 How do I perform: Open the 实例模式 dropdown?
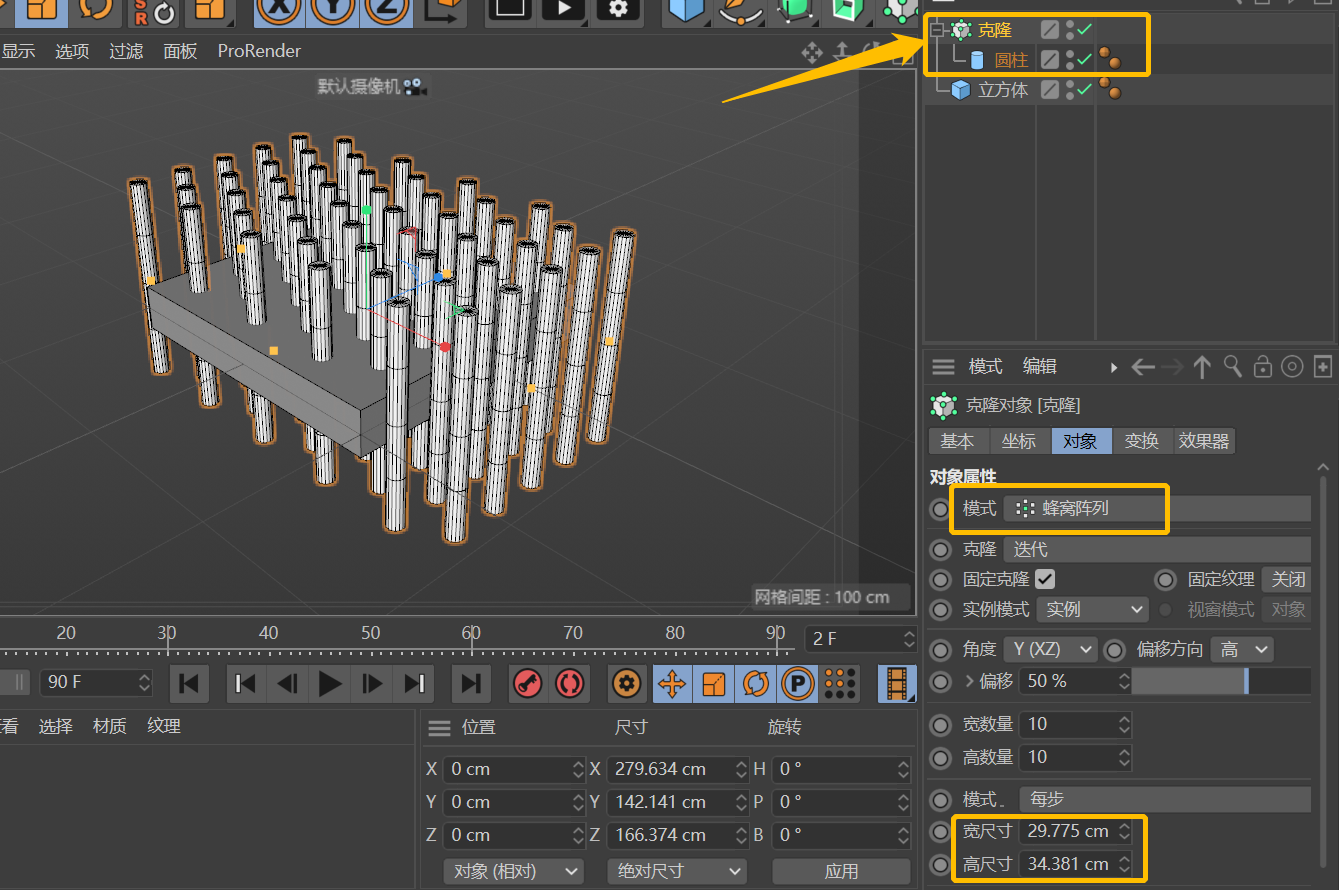(1092, 609)
